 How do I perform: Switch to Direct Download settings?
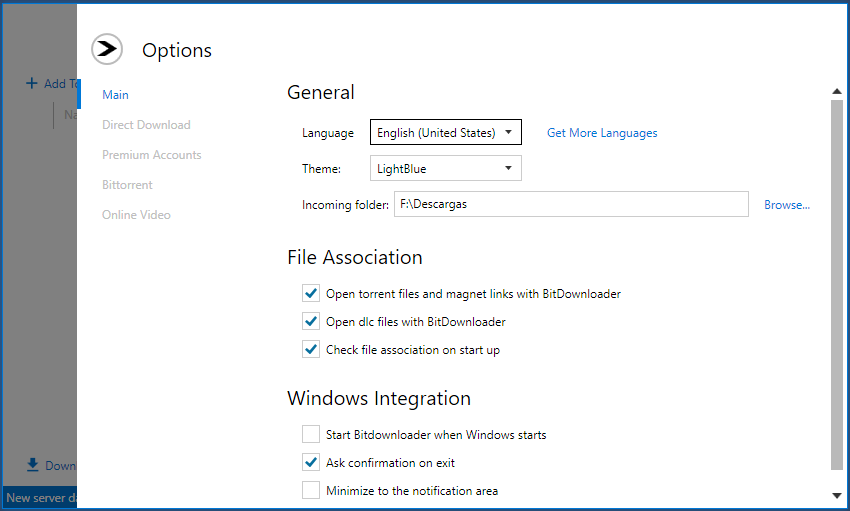tap(146, 125)
